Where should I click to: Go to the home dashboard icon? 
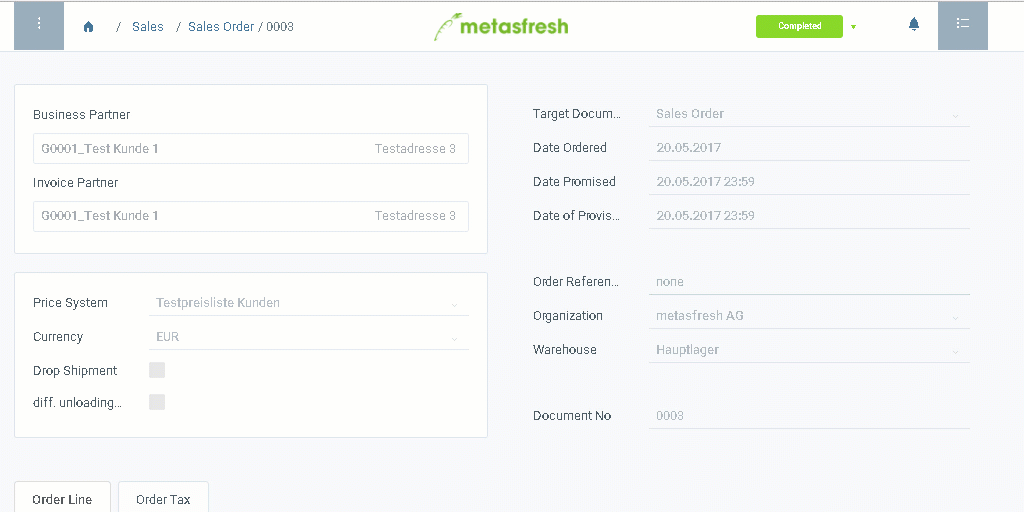89,27
